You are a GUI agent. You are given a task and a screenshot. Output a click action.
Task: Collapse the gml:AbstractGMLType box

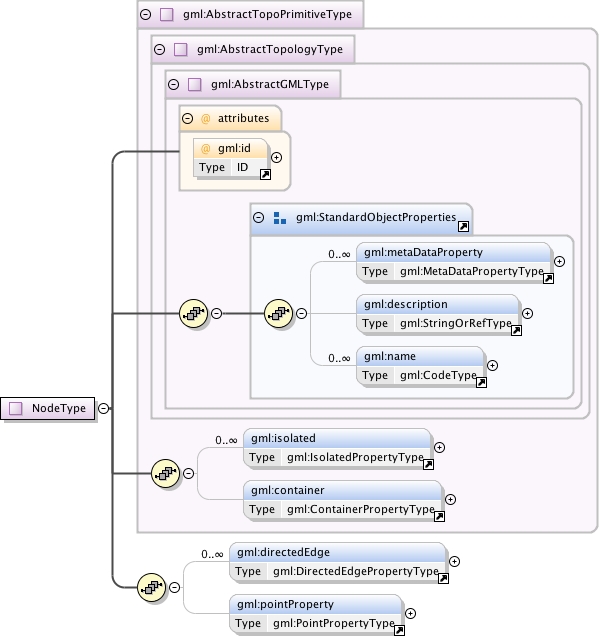click(x=174, y=85)
